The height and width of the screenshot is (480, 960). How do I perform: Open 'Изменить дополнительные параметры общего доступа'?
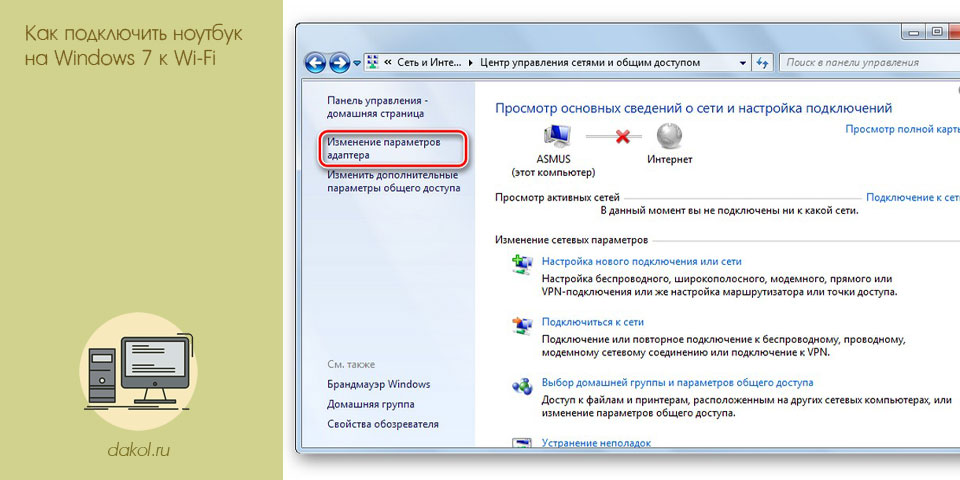(394, 182)
